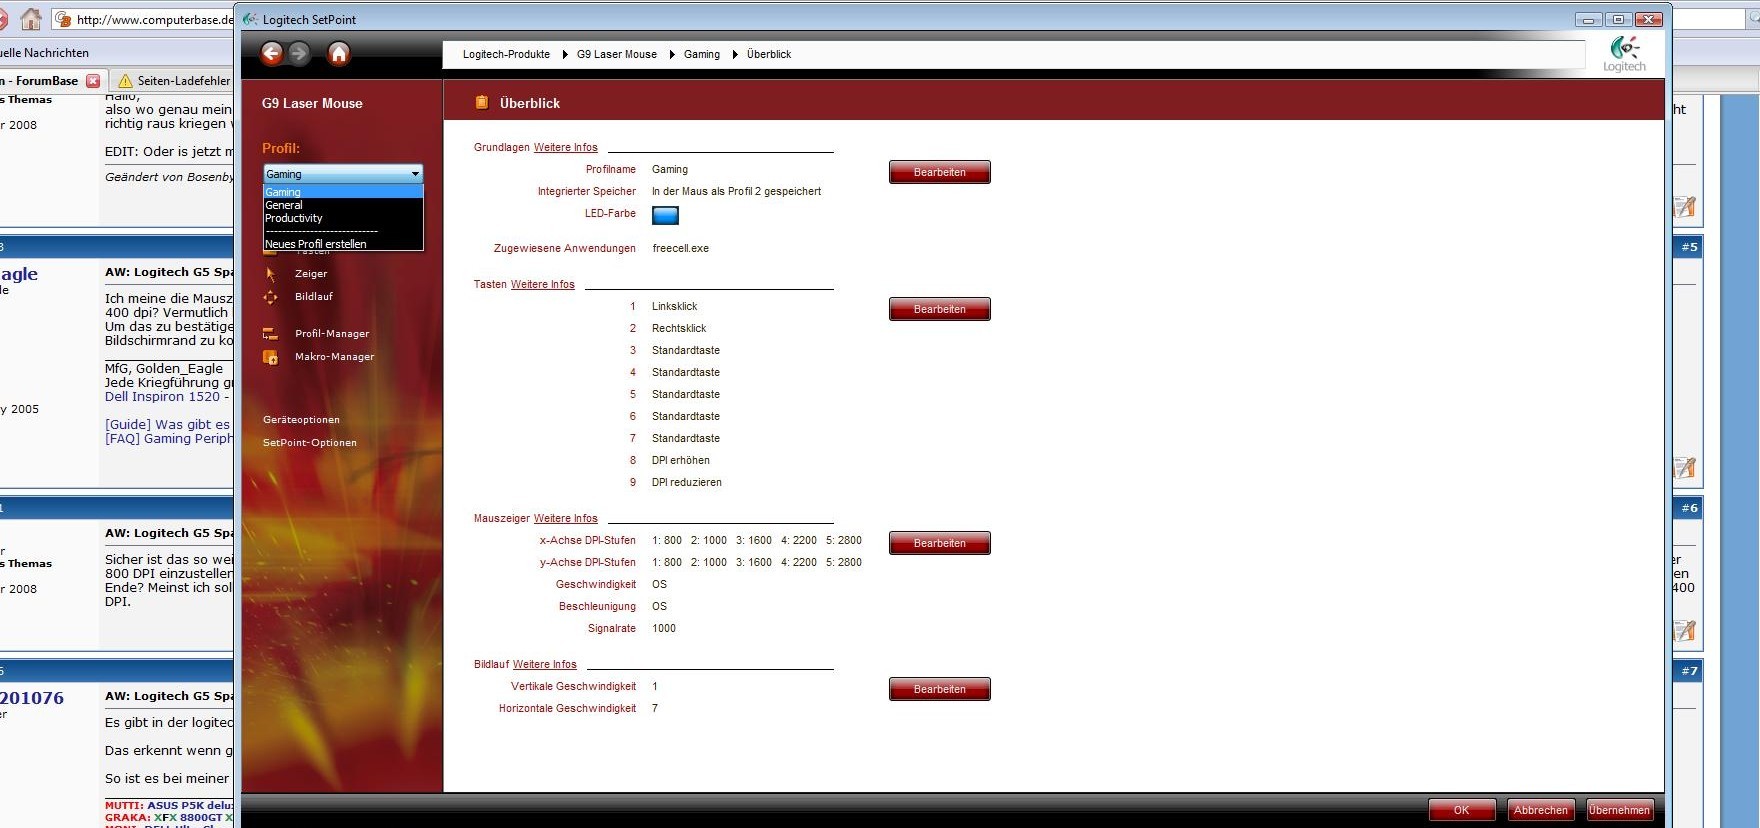Click the Bildlauf scroll-arrows icon

(270, 297)
